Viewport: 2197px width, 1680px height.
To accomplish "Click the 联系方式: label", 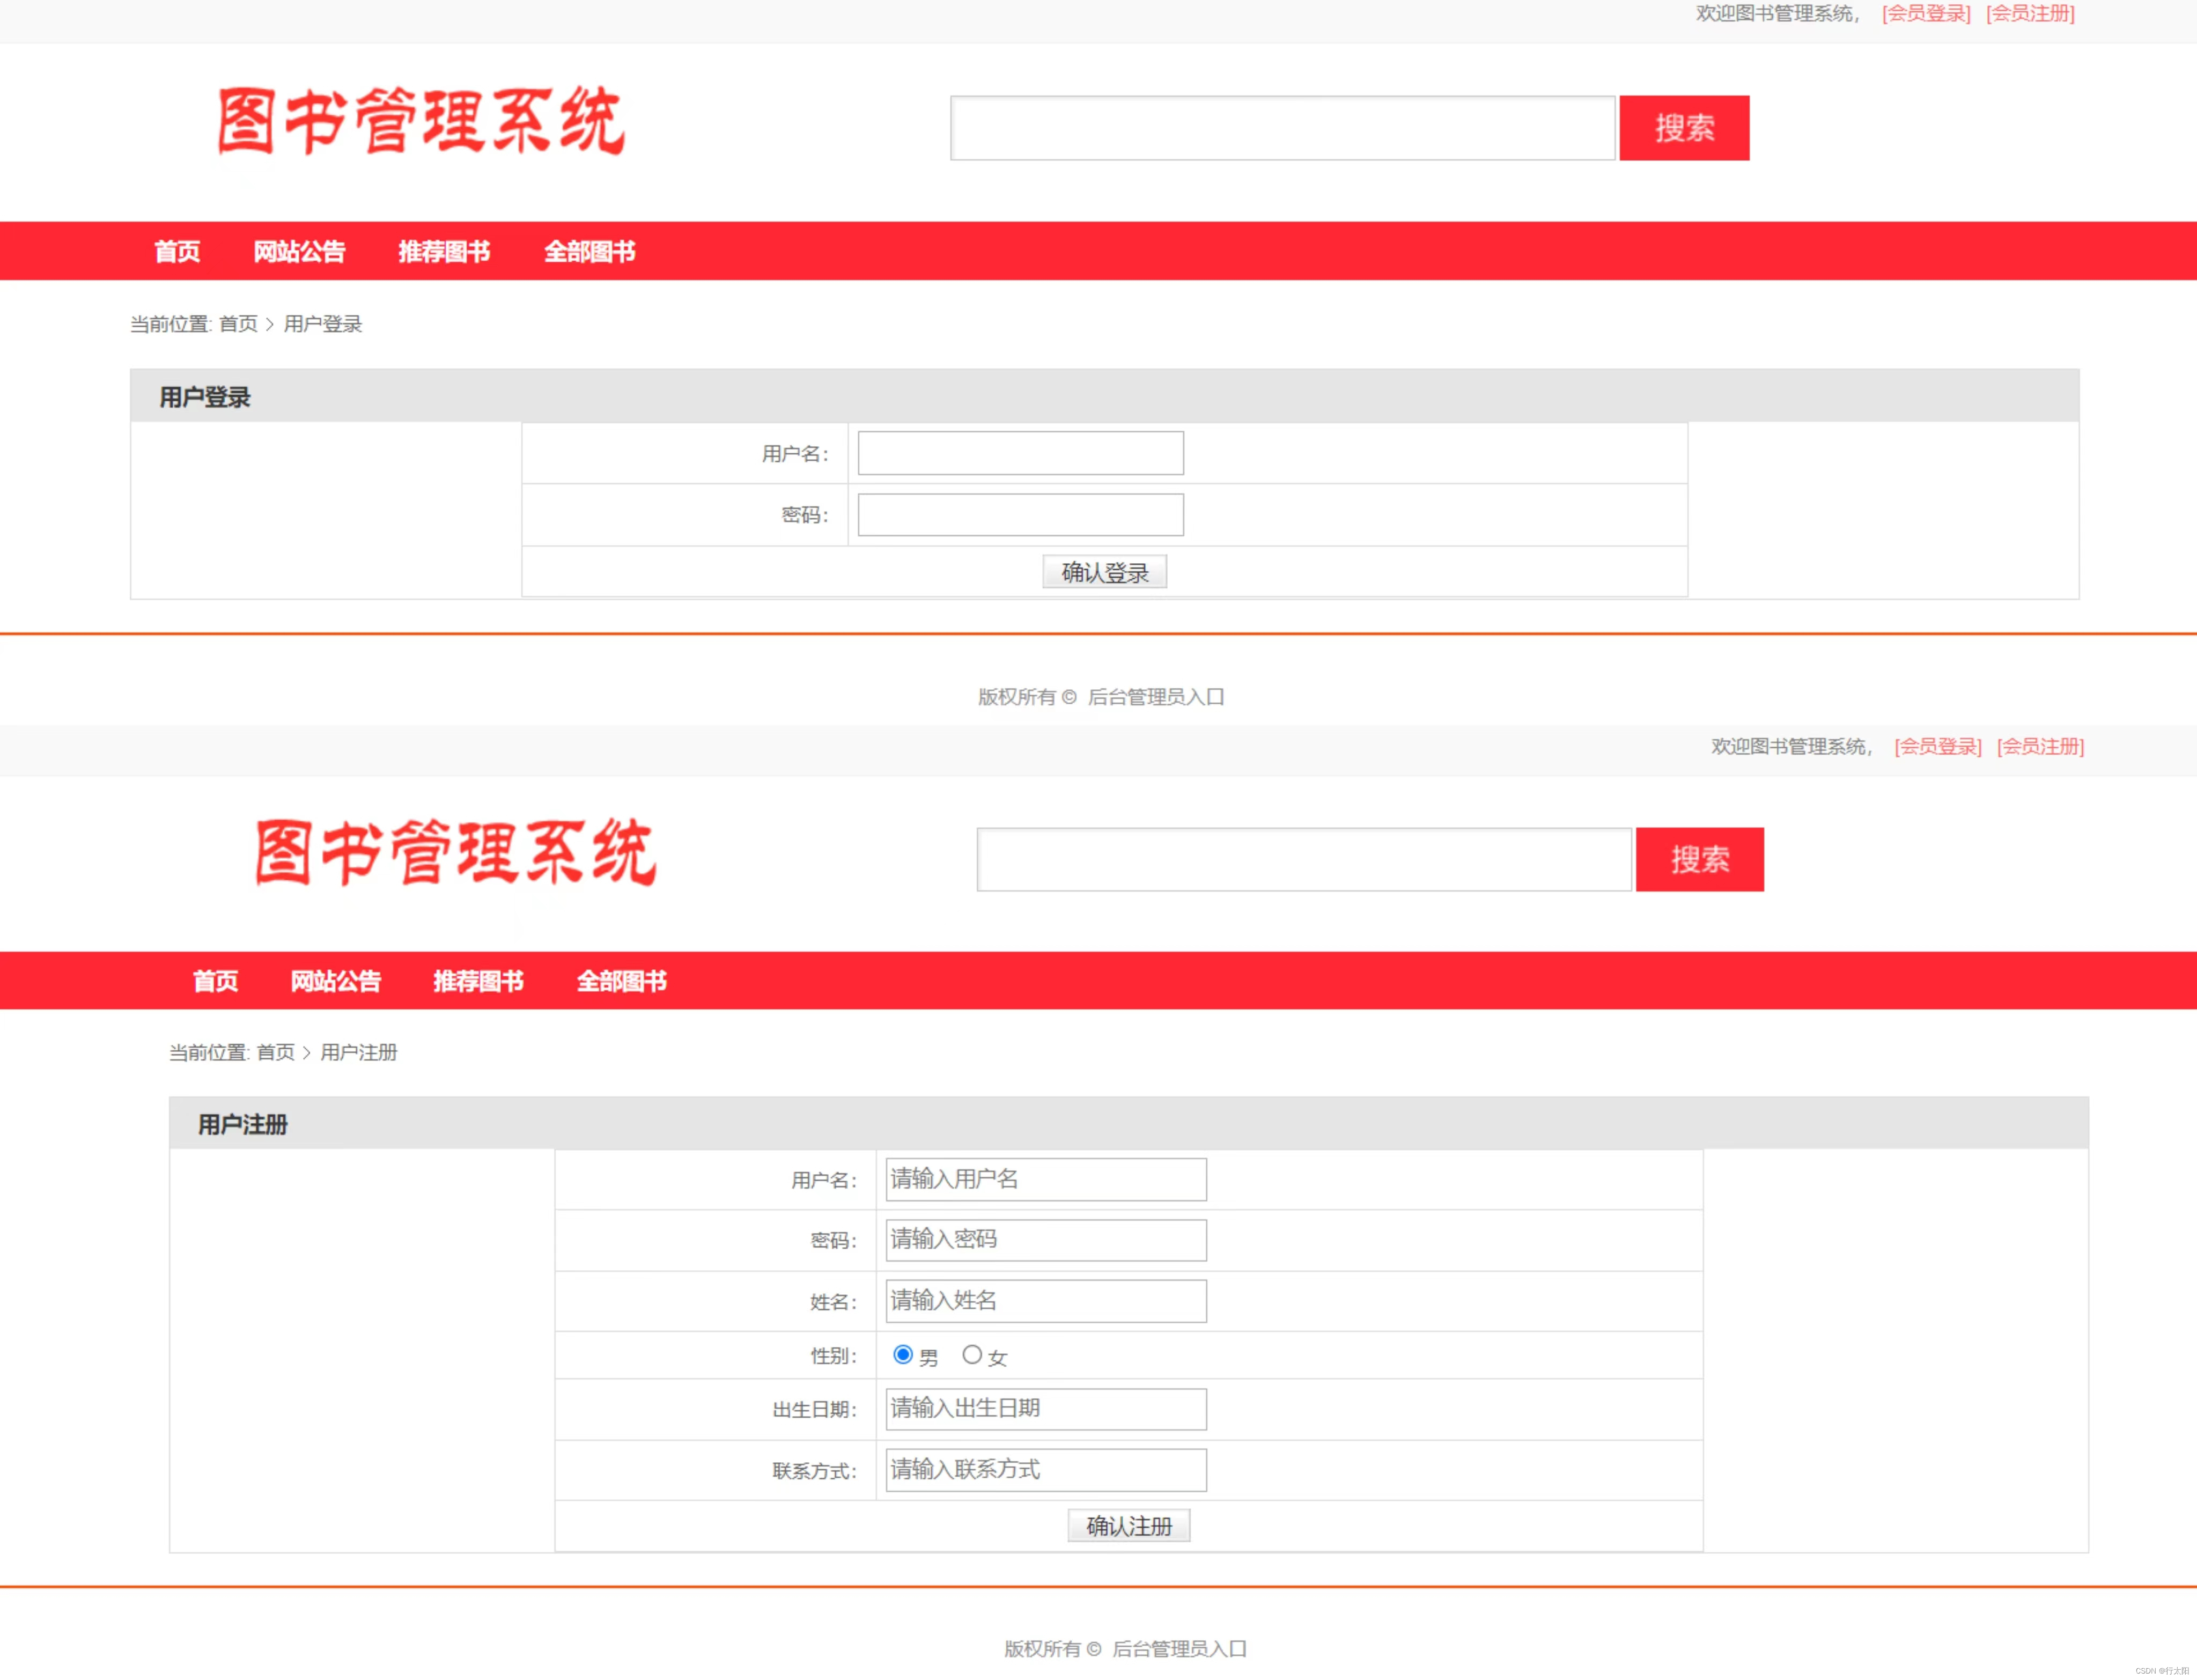I will (x=815, y=1471).
